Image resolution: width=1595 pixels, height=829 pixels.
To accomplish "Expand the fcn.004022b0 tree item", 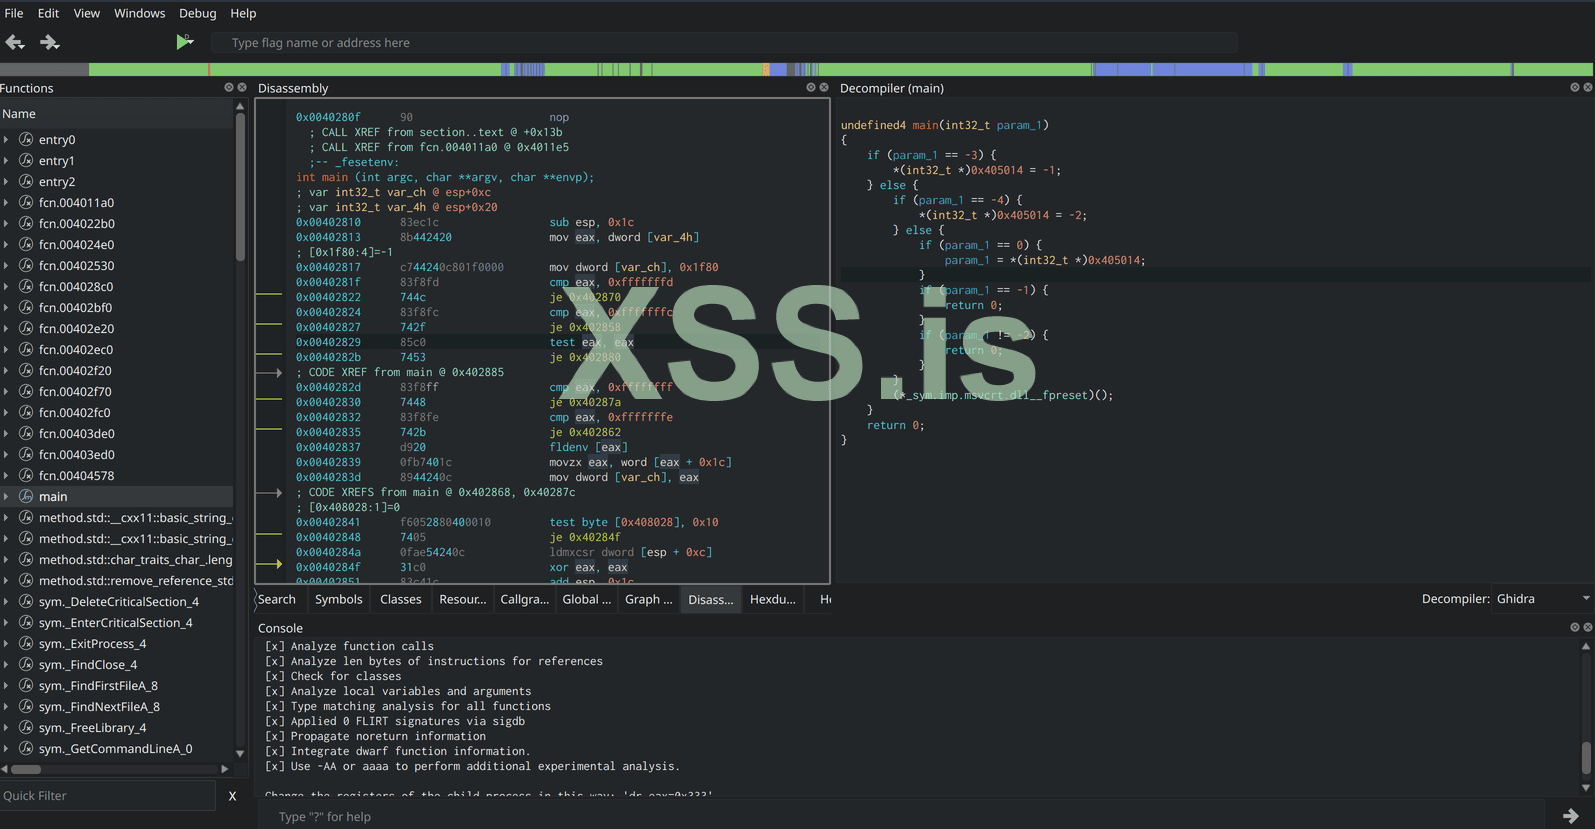I will [7, 224].
